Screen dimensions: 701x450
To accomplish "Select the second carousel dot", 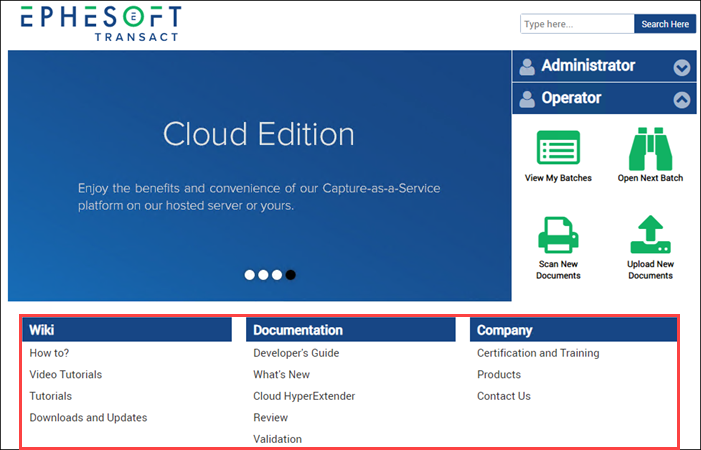I will pyautogui.click(x=263, y=275).
